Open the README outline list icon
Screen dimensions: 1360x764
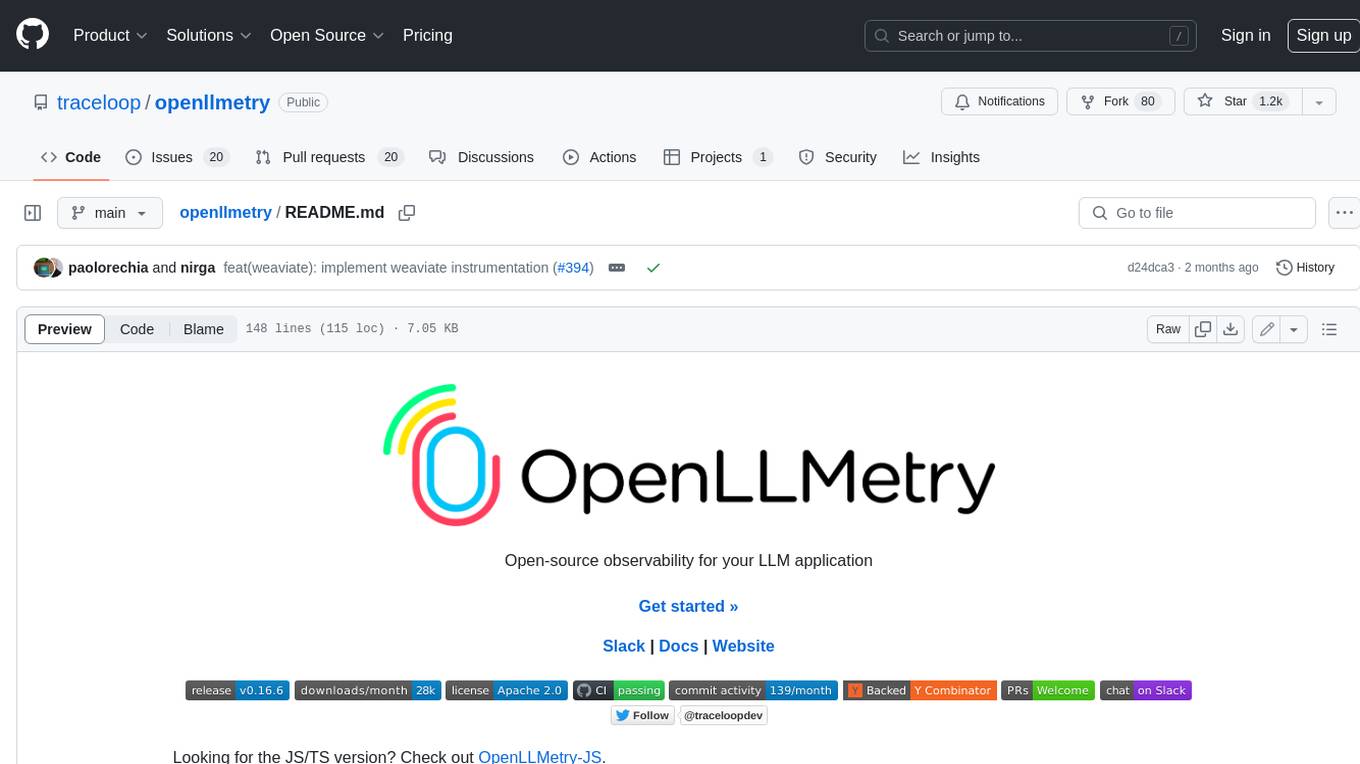tap(1329, 329)
